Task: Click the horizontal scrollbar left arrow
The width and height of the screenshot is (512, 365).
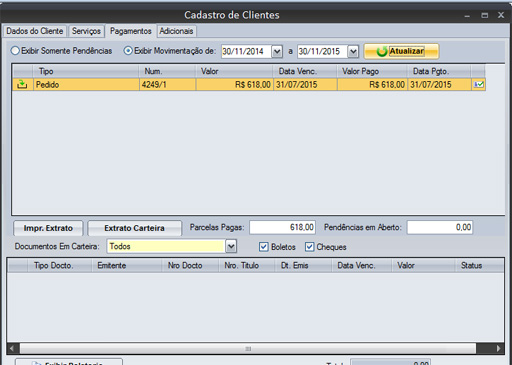Action: tap(13, 349)
